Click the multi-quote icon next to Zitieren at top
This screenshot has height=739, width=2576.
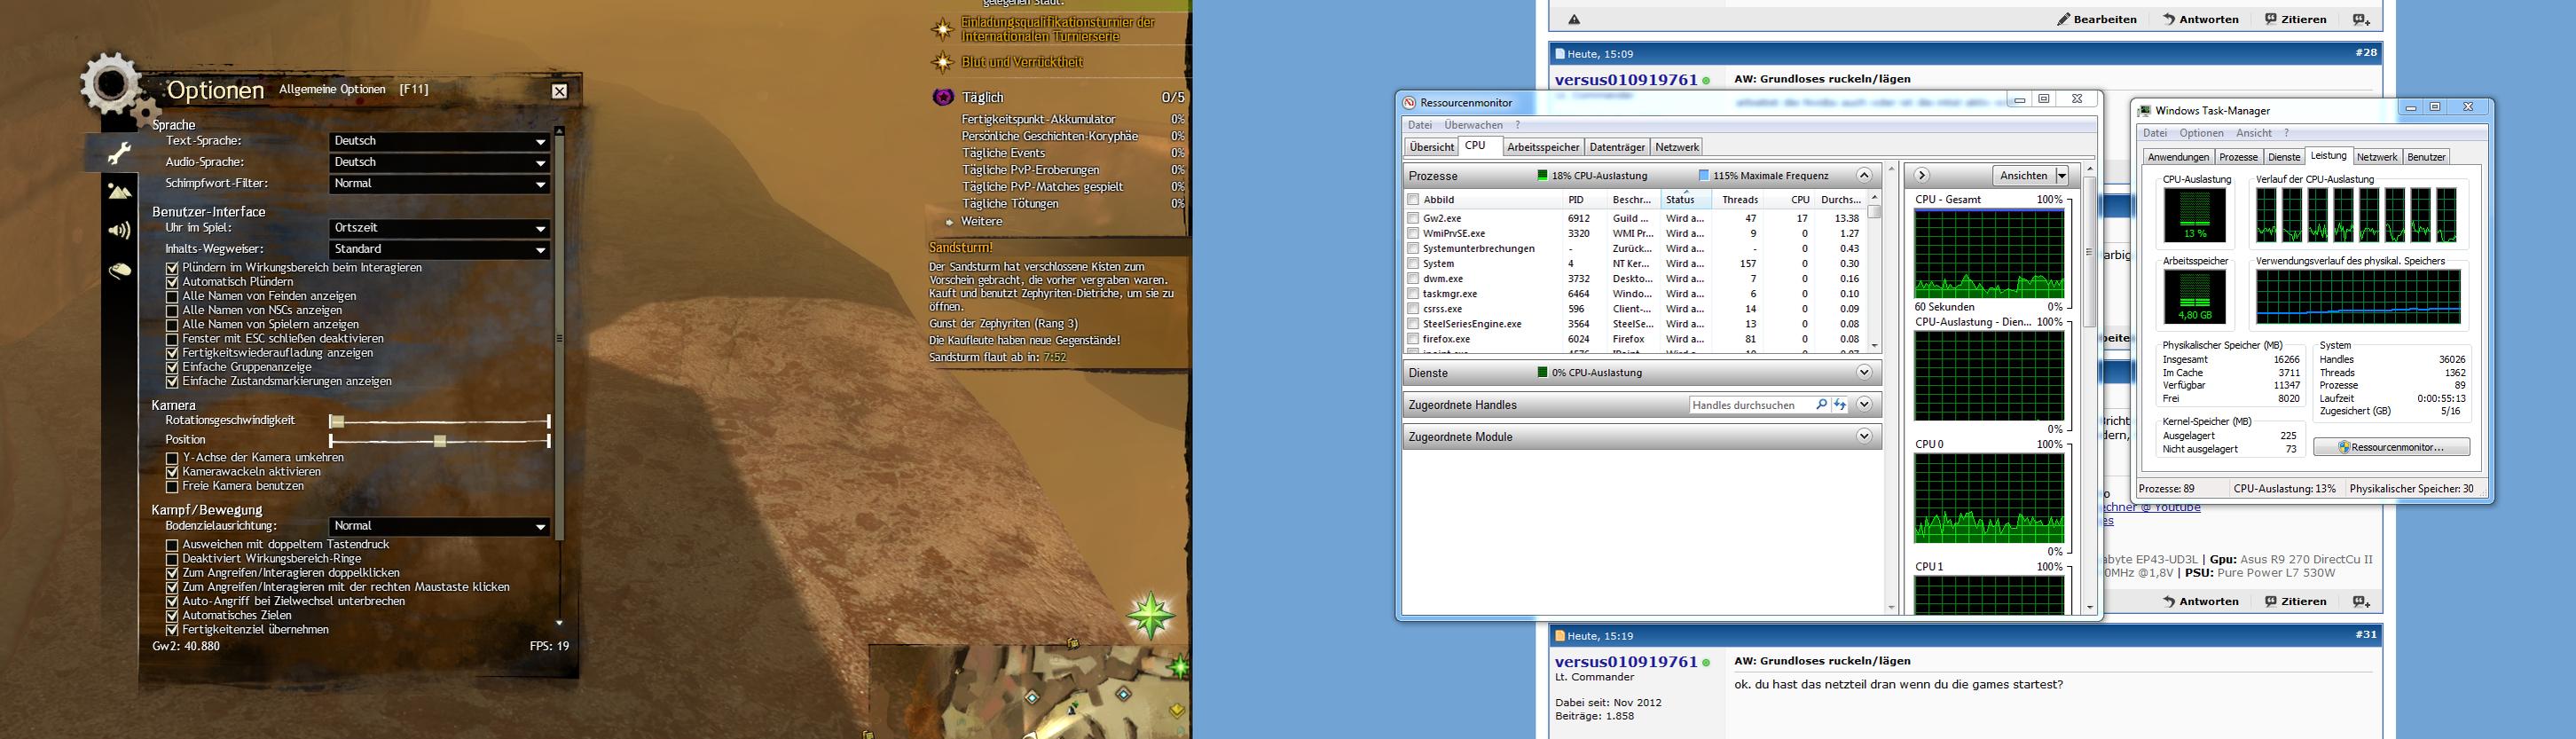[2360, 19]
